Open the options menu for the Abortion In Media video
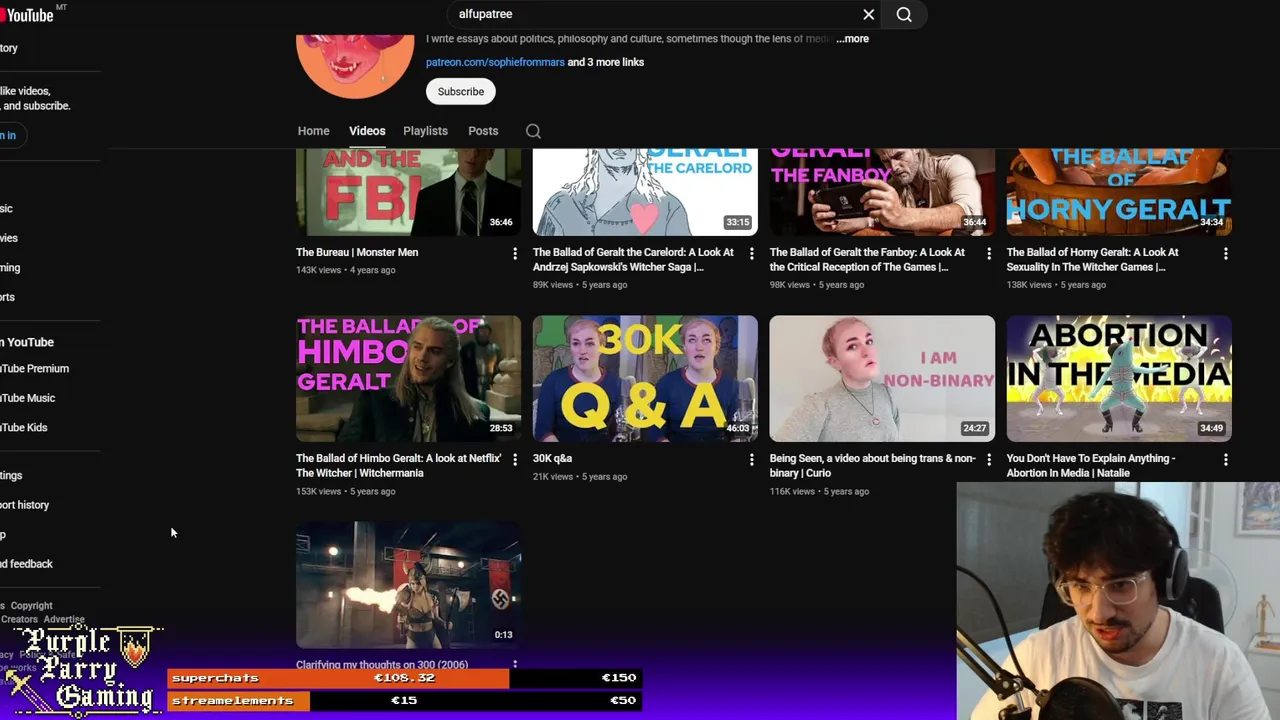This screenshot has height=720, width=1280. tap(1226, 460)
